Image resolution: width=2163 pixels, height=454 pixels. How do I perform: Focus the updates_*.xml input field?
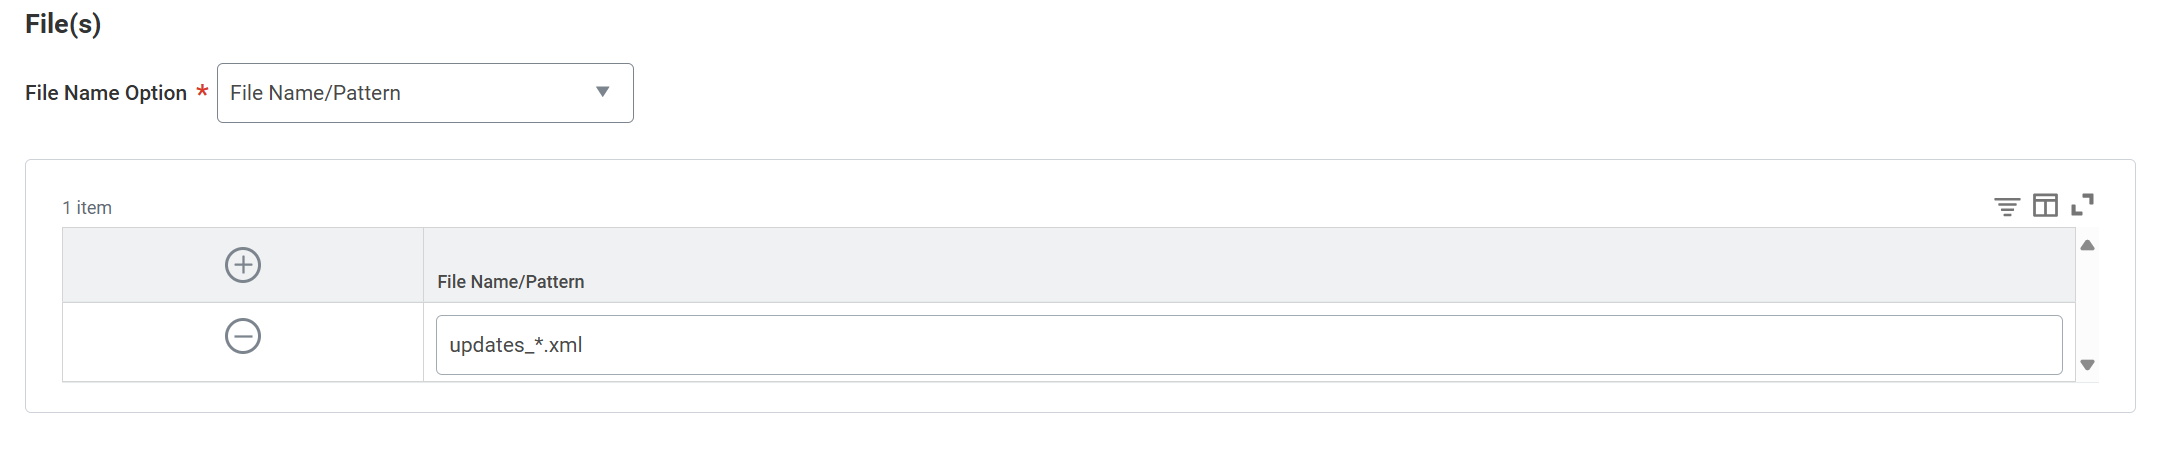(1249, 345)
